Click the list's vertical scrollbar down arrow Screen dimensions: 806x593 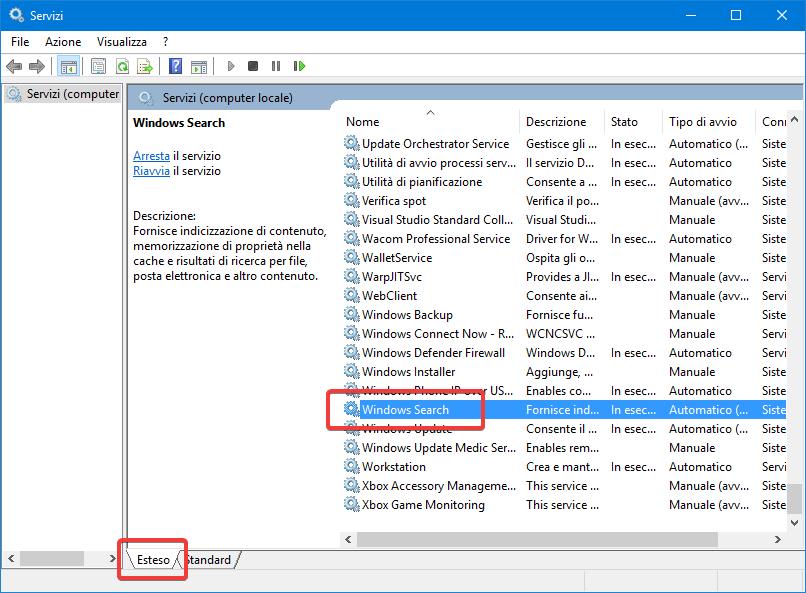pos(794,523)
